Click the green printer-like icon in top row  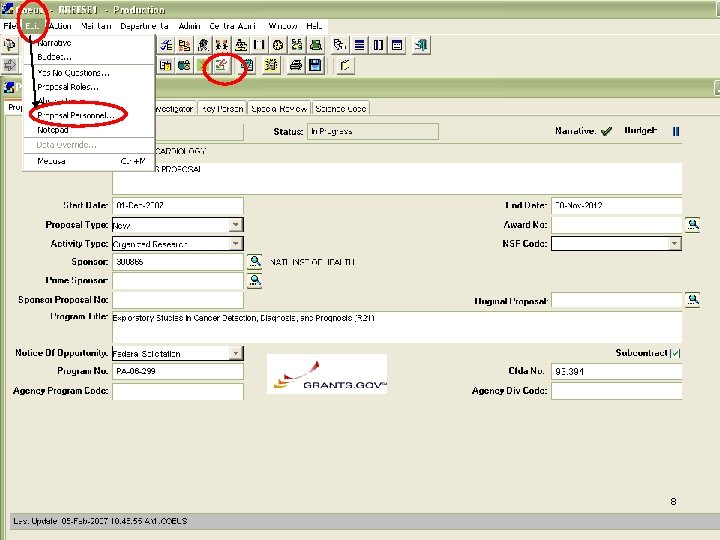pos(315,45)
